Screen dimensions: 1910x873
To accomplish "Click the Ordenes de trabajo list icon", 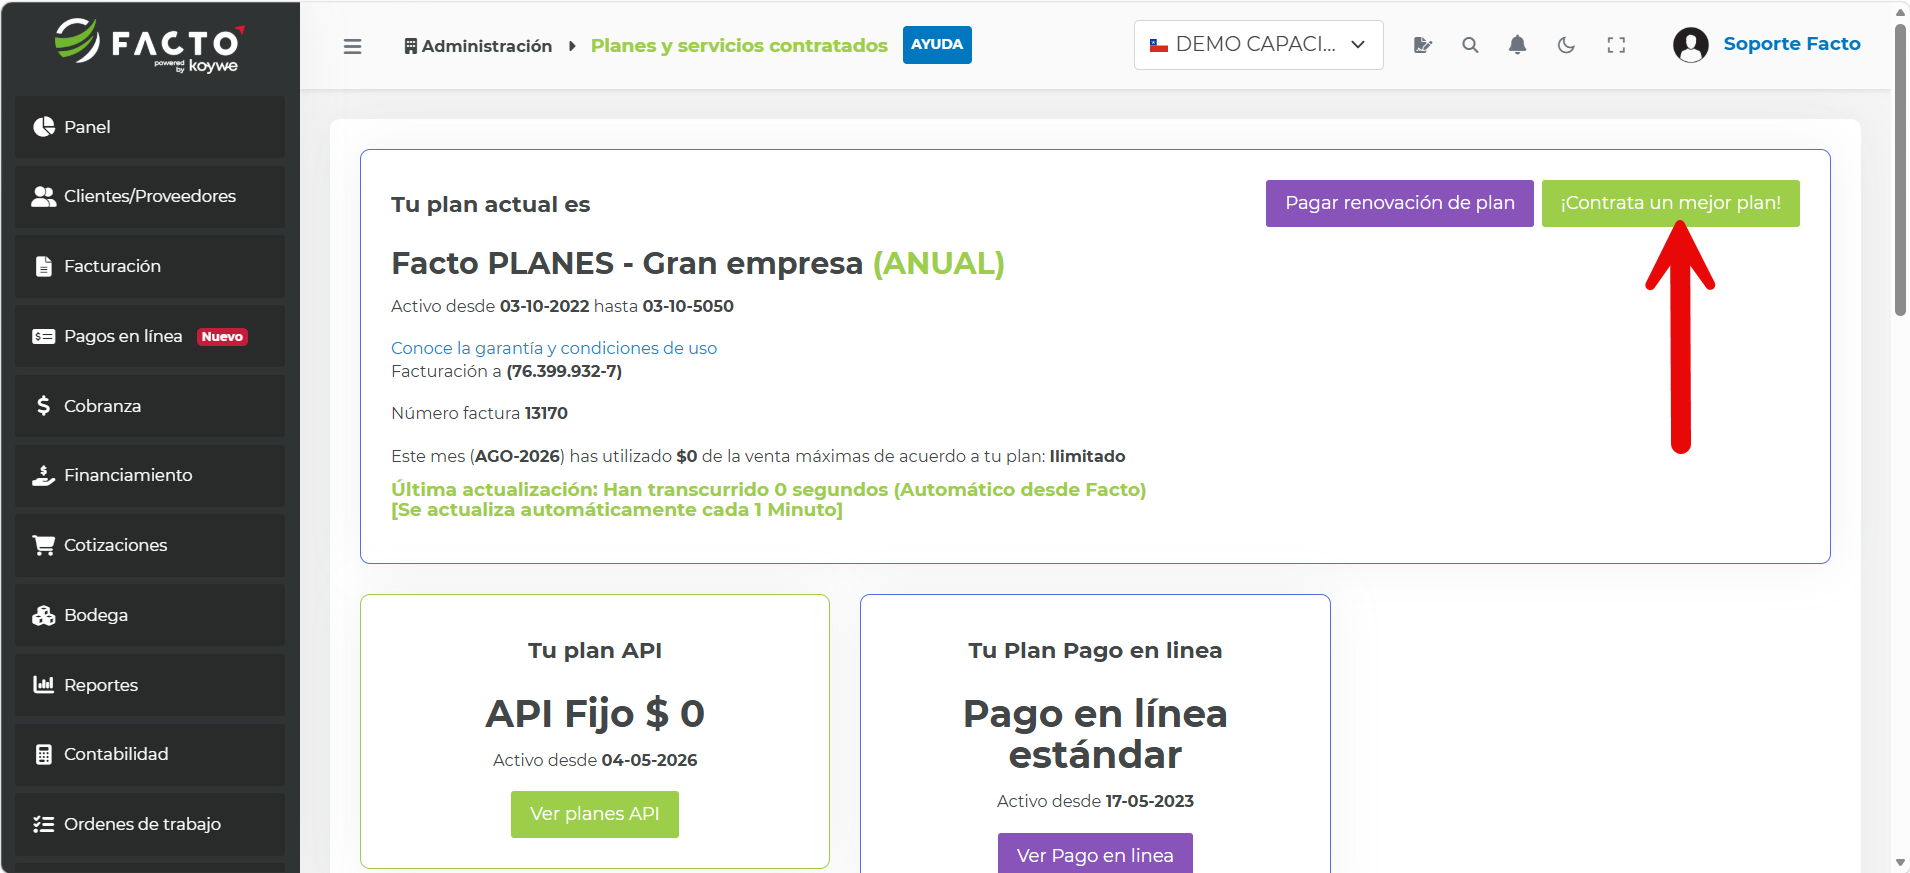I will (x=44, y=824).
